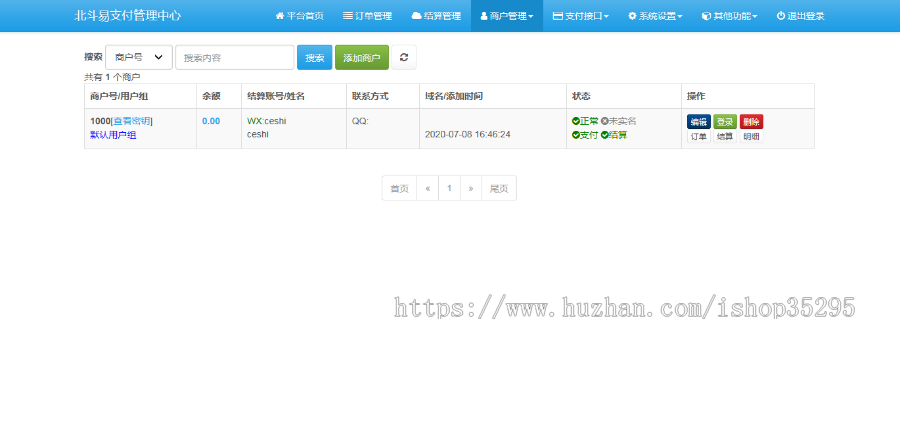
Task: Click the green 添加商户 button
Action: [x=361, y=58]
